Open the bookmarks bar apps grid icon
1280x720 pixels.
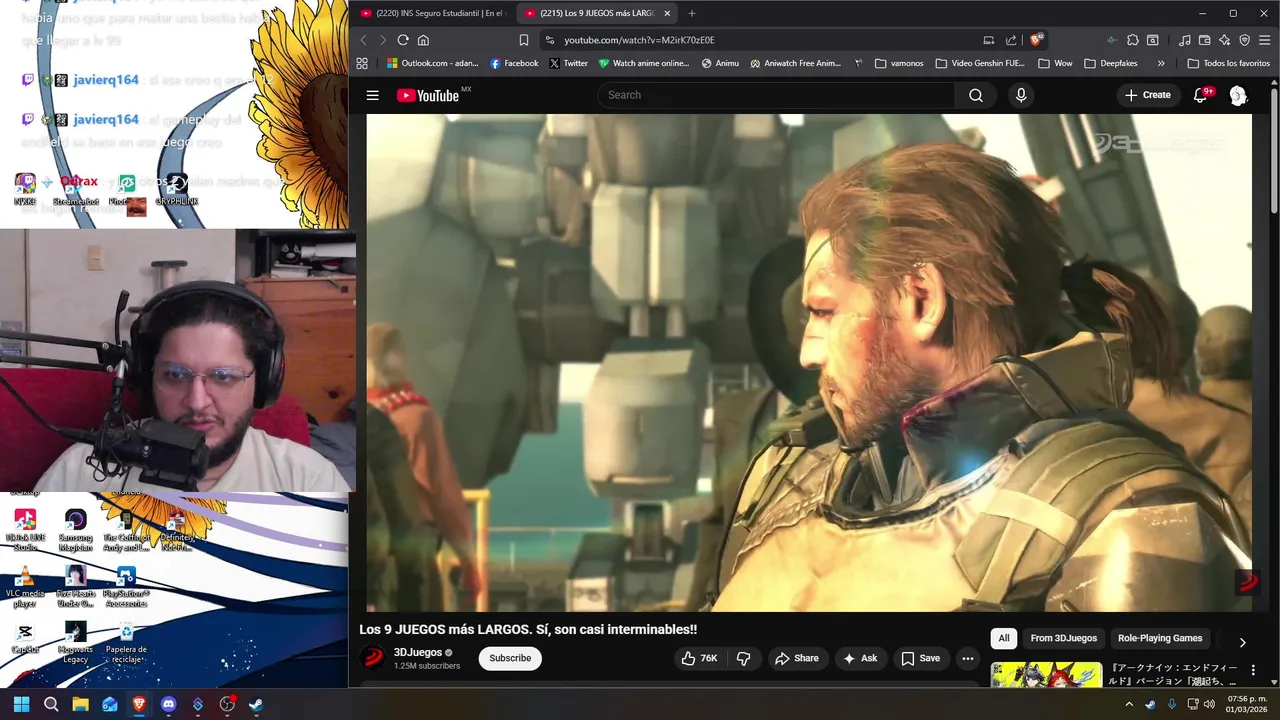[x=362, y=63]
